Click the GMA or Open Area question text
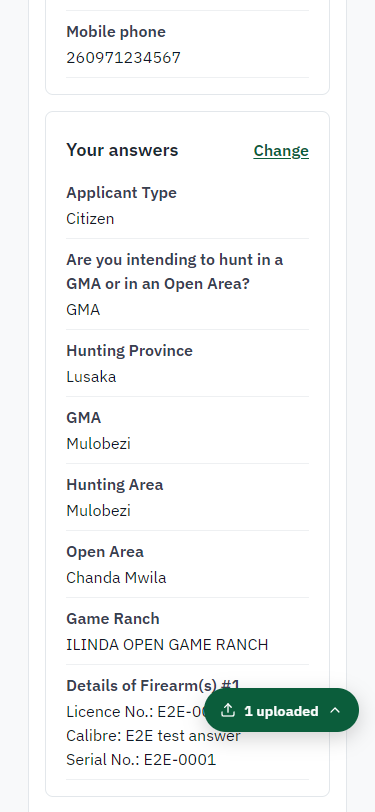Viewport: 375px width, 812px height. [175, 271]
